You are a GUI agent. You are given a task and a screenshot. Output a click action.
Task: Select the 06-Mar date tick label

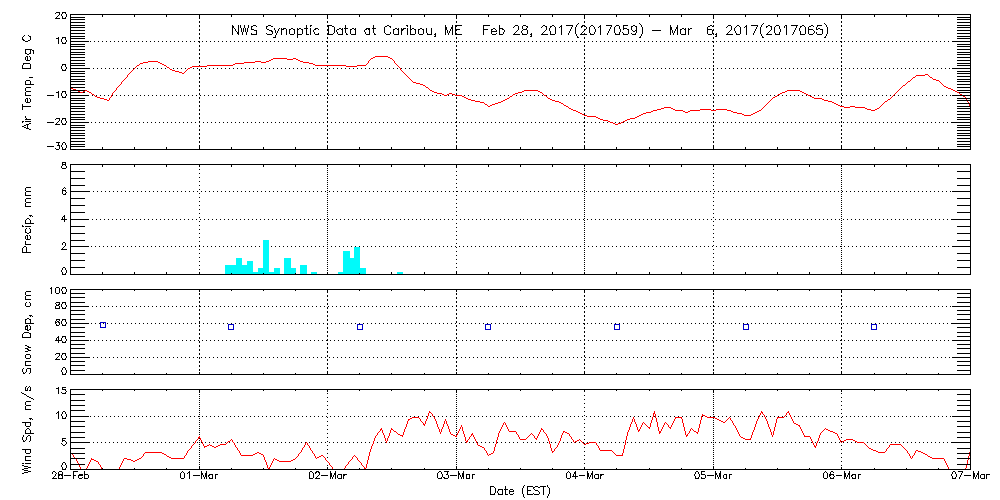coord(842,477)
